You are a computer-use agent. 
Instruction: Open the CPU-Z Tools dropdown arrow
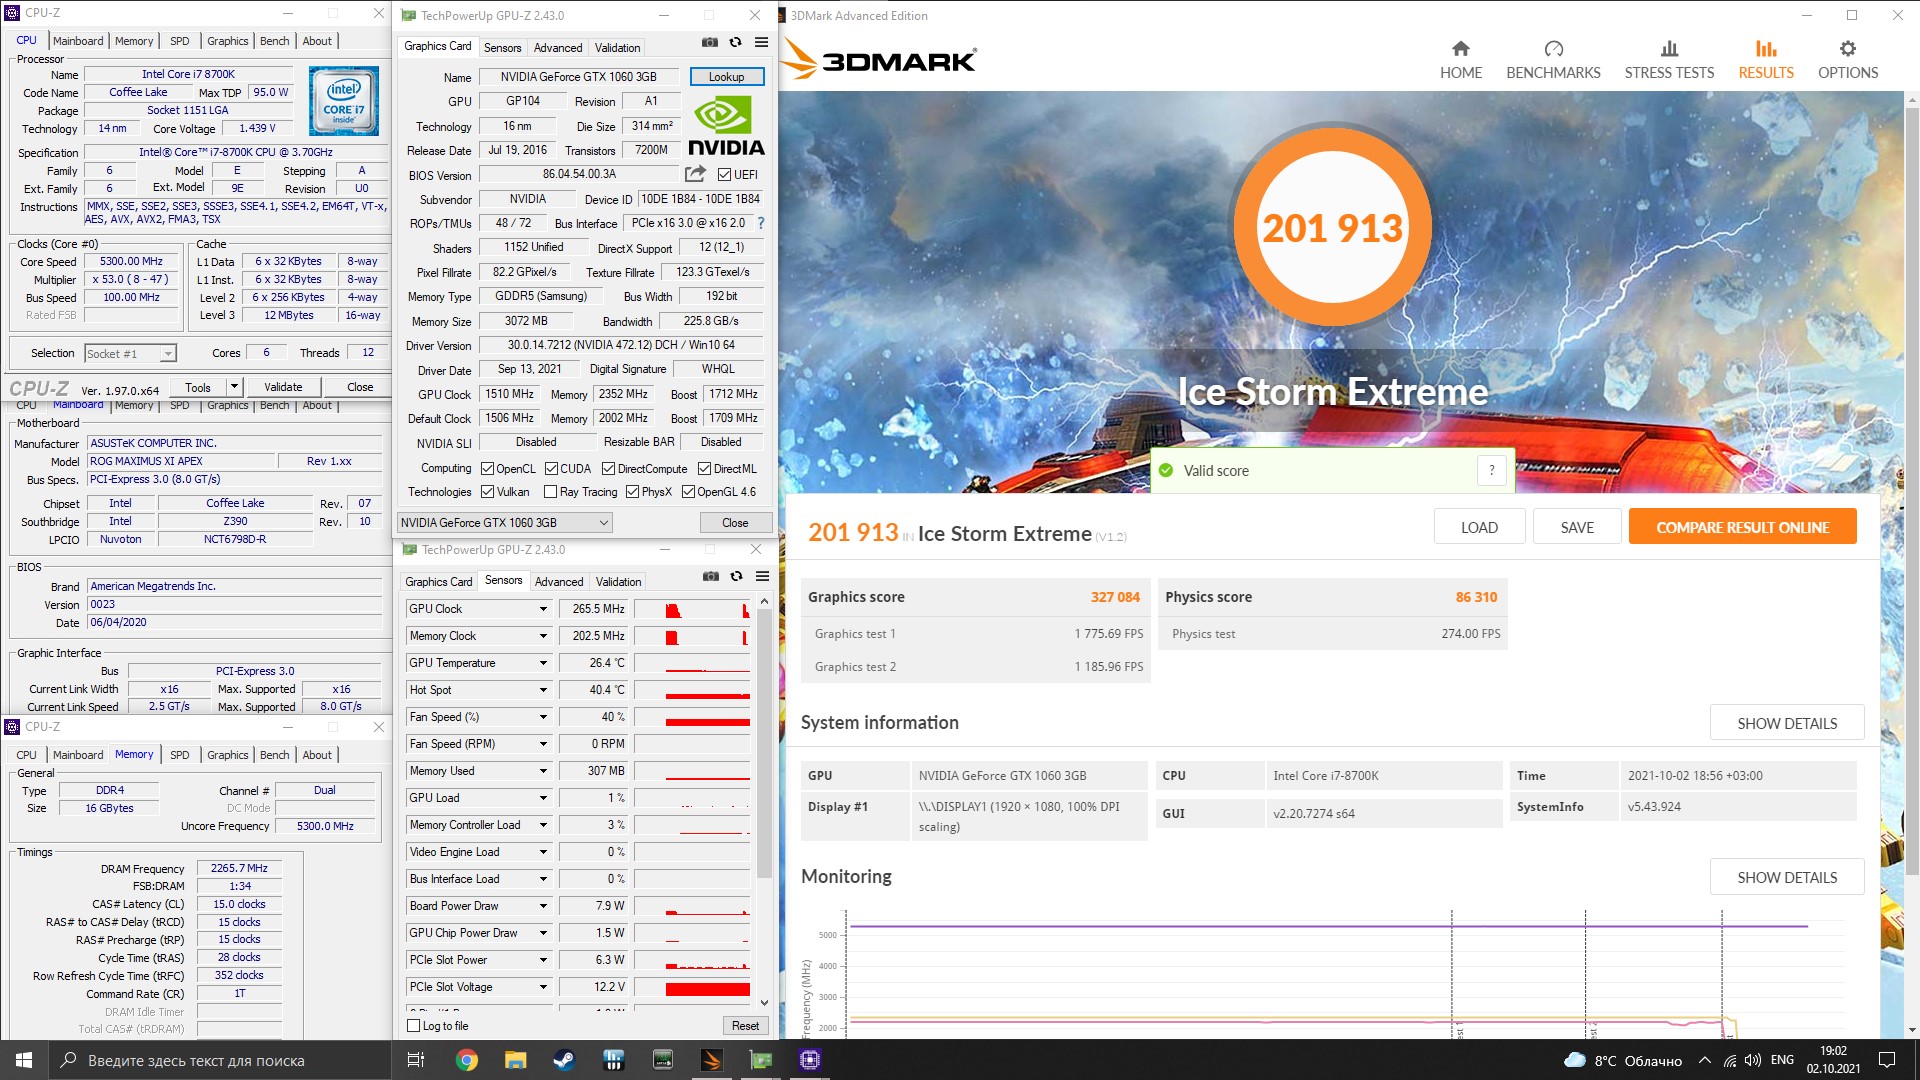pyautogui.click(x=234, y=387)
